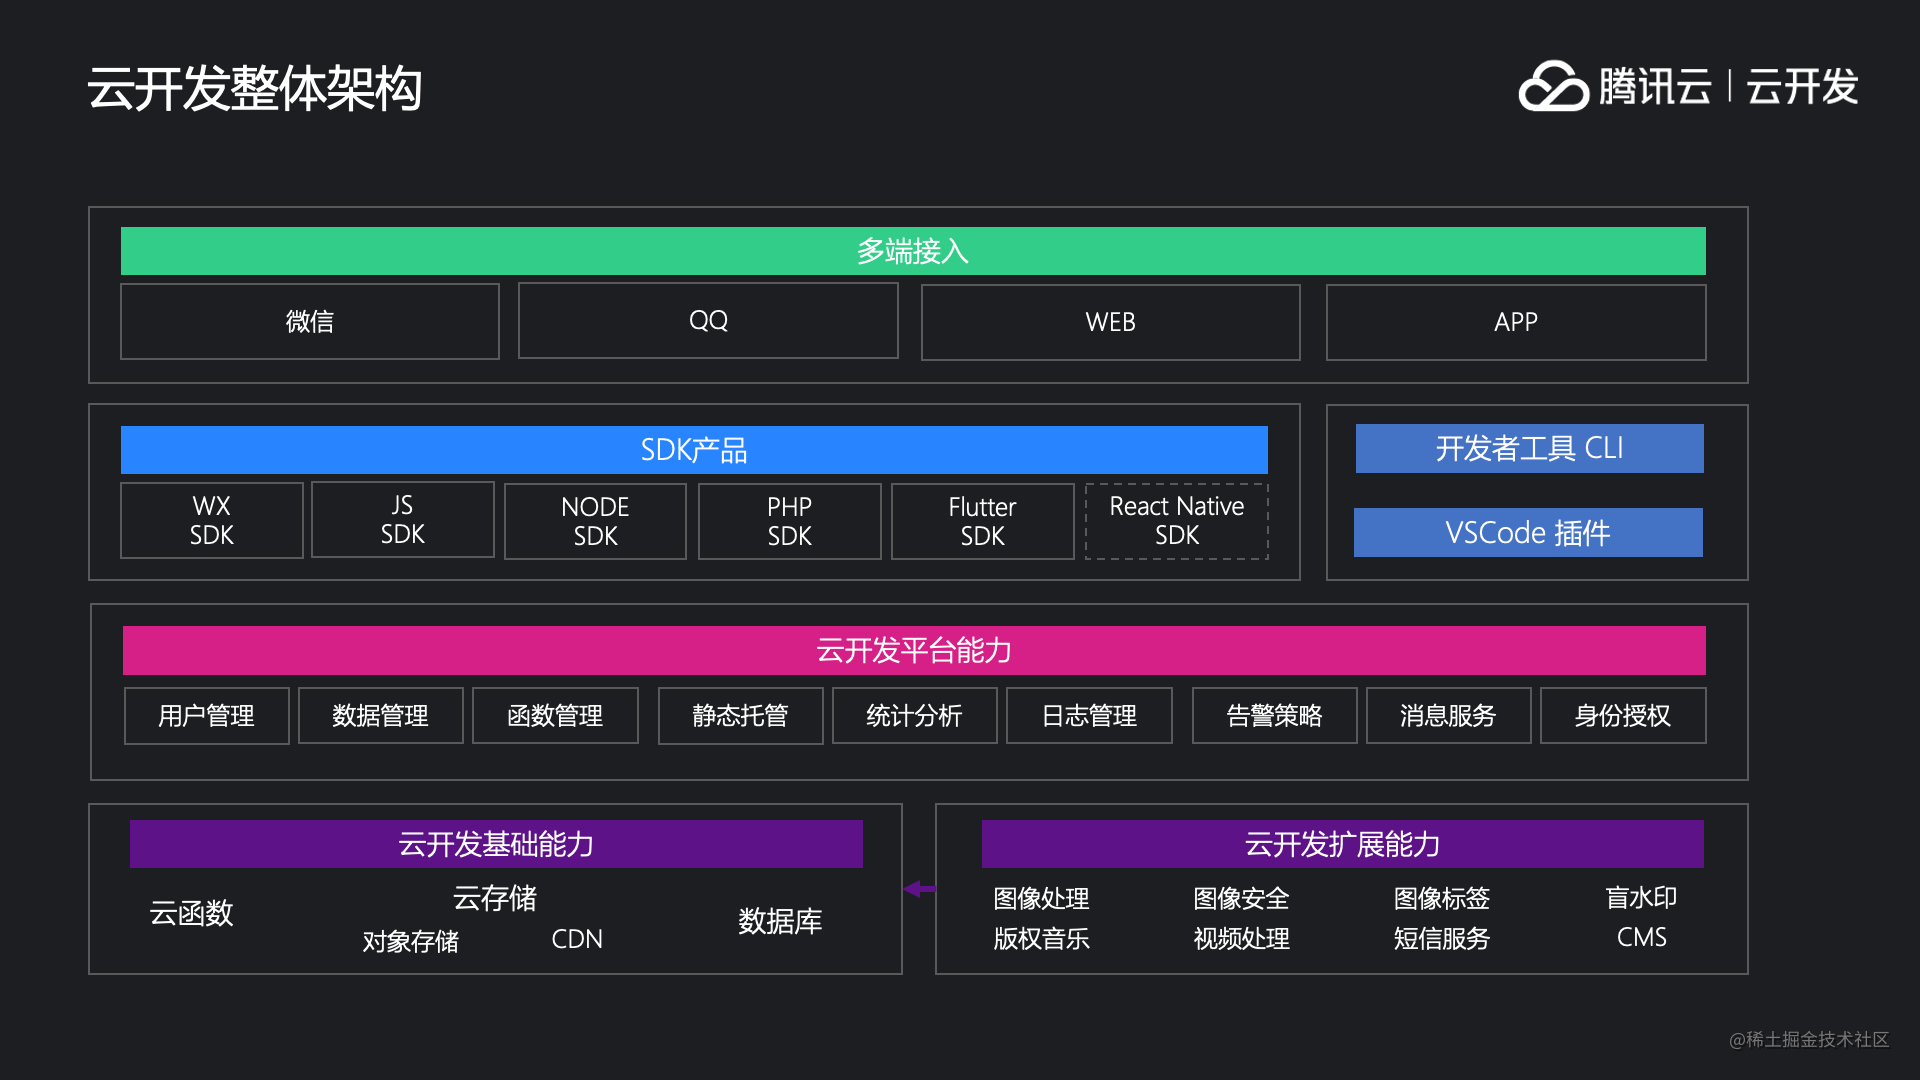Click the Tencent Cloud logo icon
The height and width of the screenshot is (1080, 1920).
pyautogui.click(x=1553, y=86)
